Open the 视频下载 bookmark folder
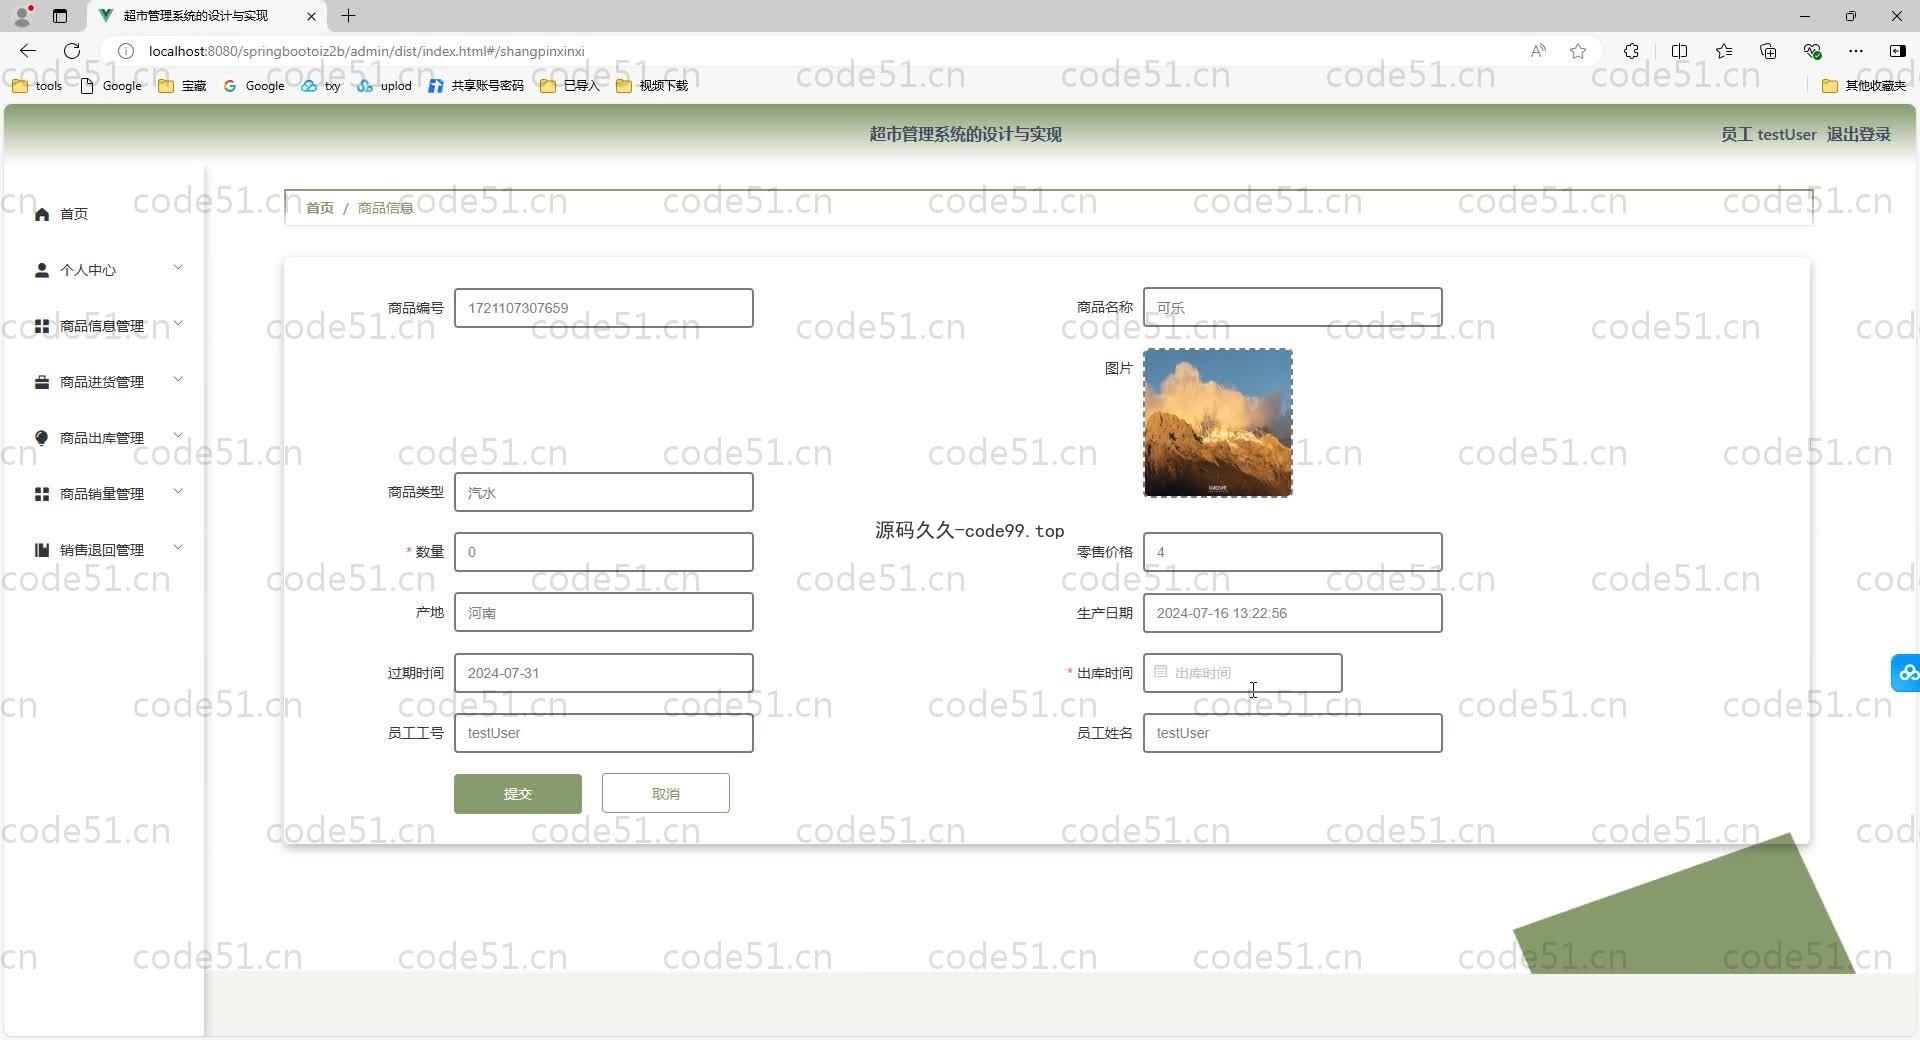Screen dimensions: 1920x1040 pos(652,86)
